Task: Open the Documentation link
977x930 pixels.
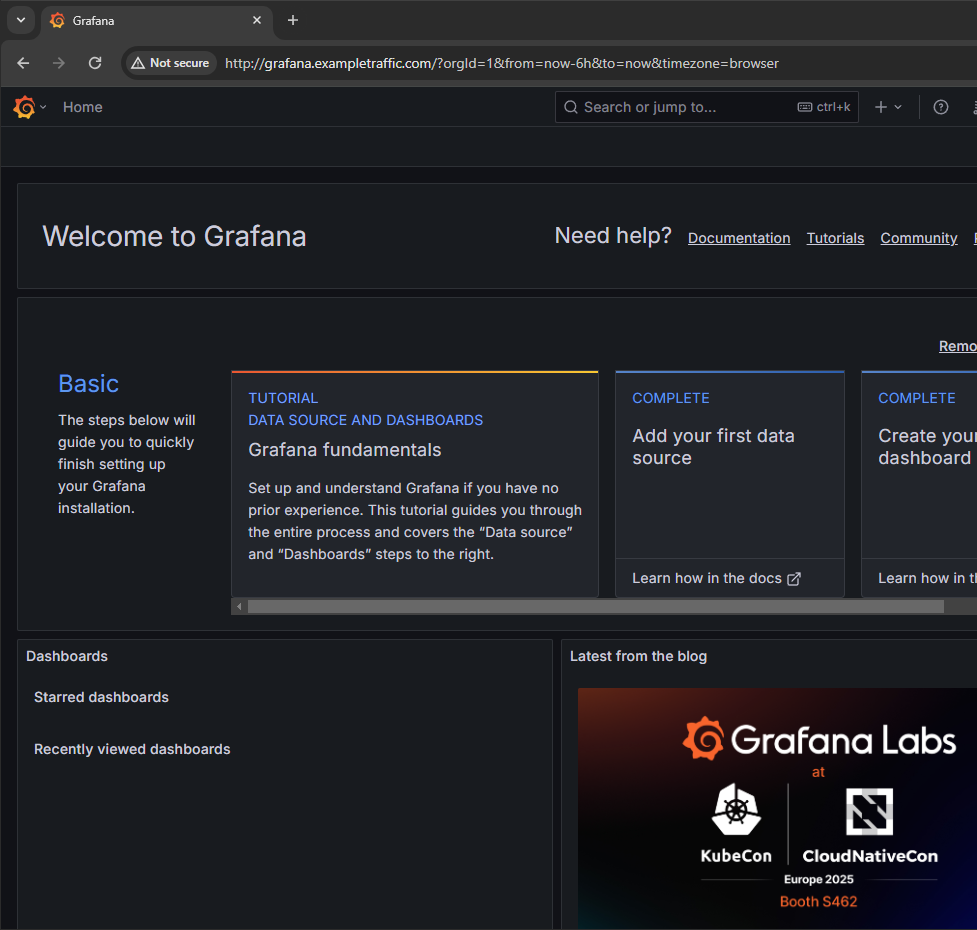Action: click(739, 238)
